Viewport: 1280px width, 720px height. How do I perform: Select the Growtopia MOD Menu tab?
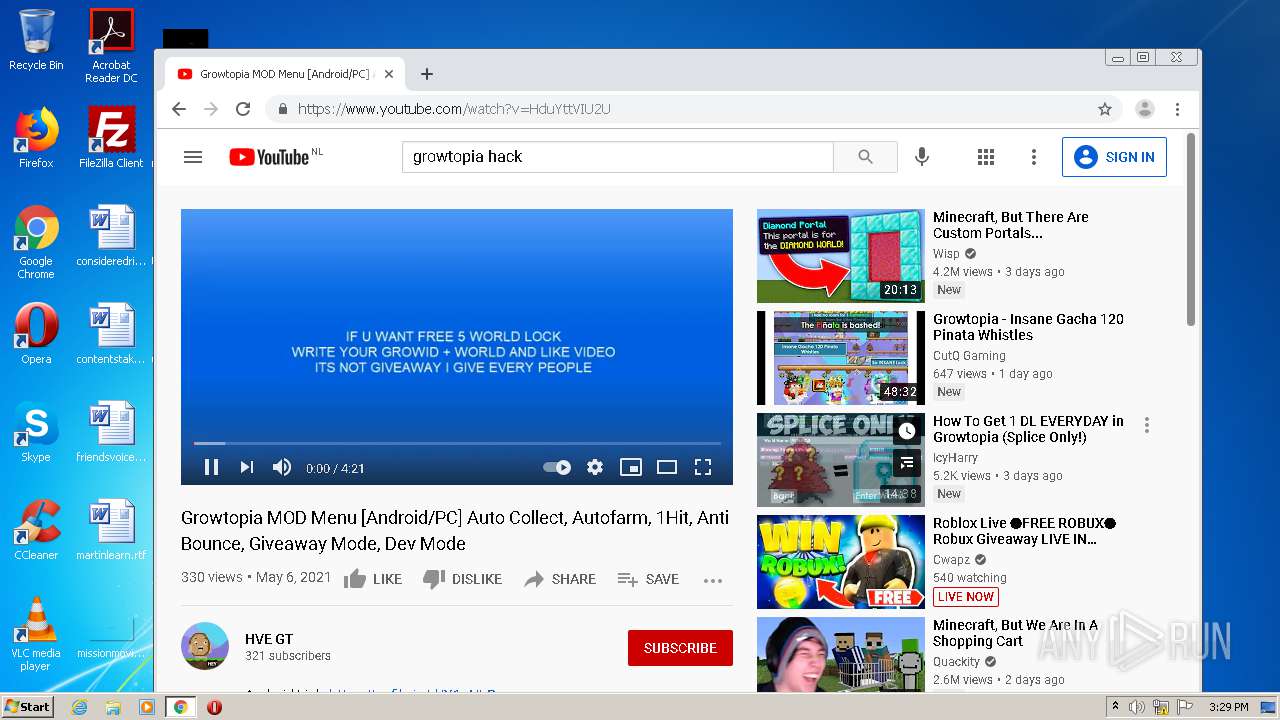(285, 74)
